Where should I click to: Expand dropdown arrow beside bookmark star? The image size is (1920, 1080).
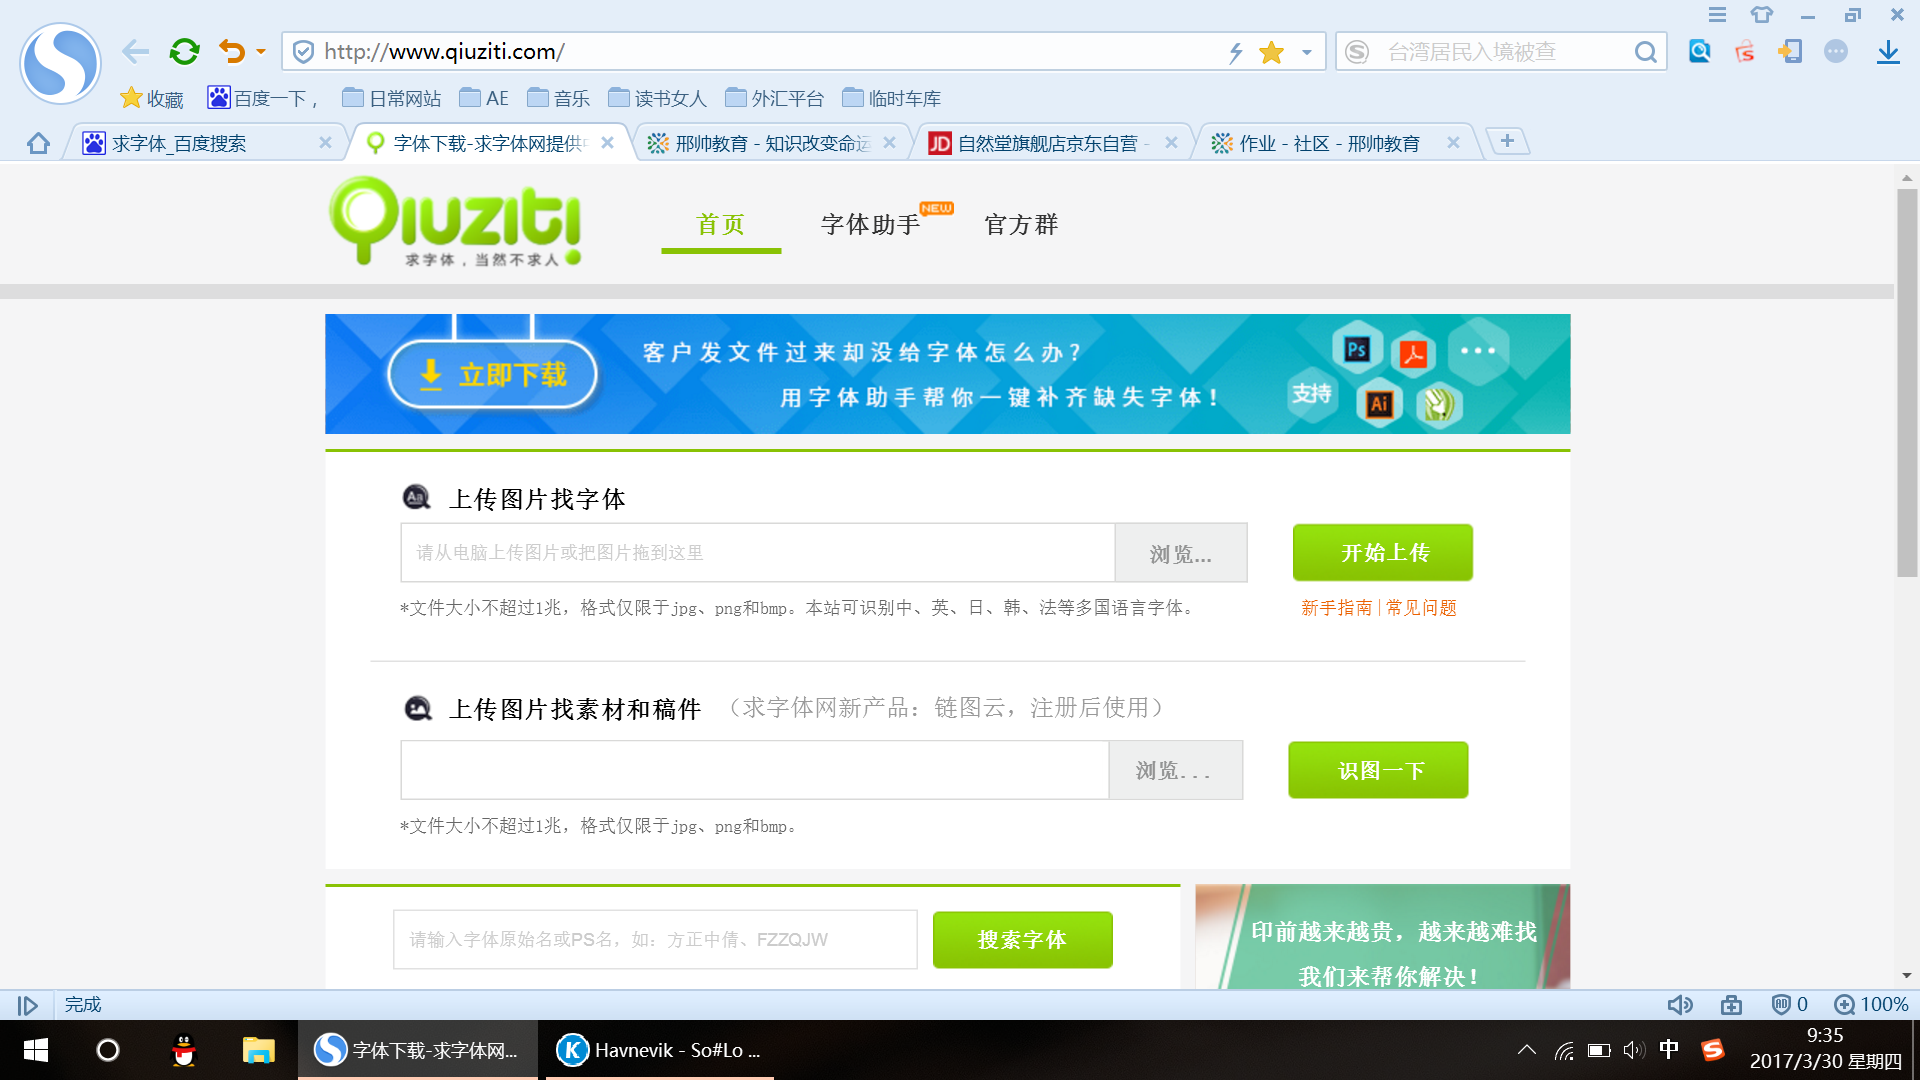[1306, 52]
